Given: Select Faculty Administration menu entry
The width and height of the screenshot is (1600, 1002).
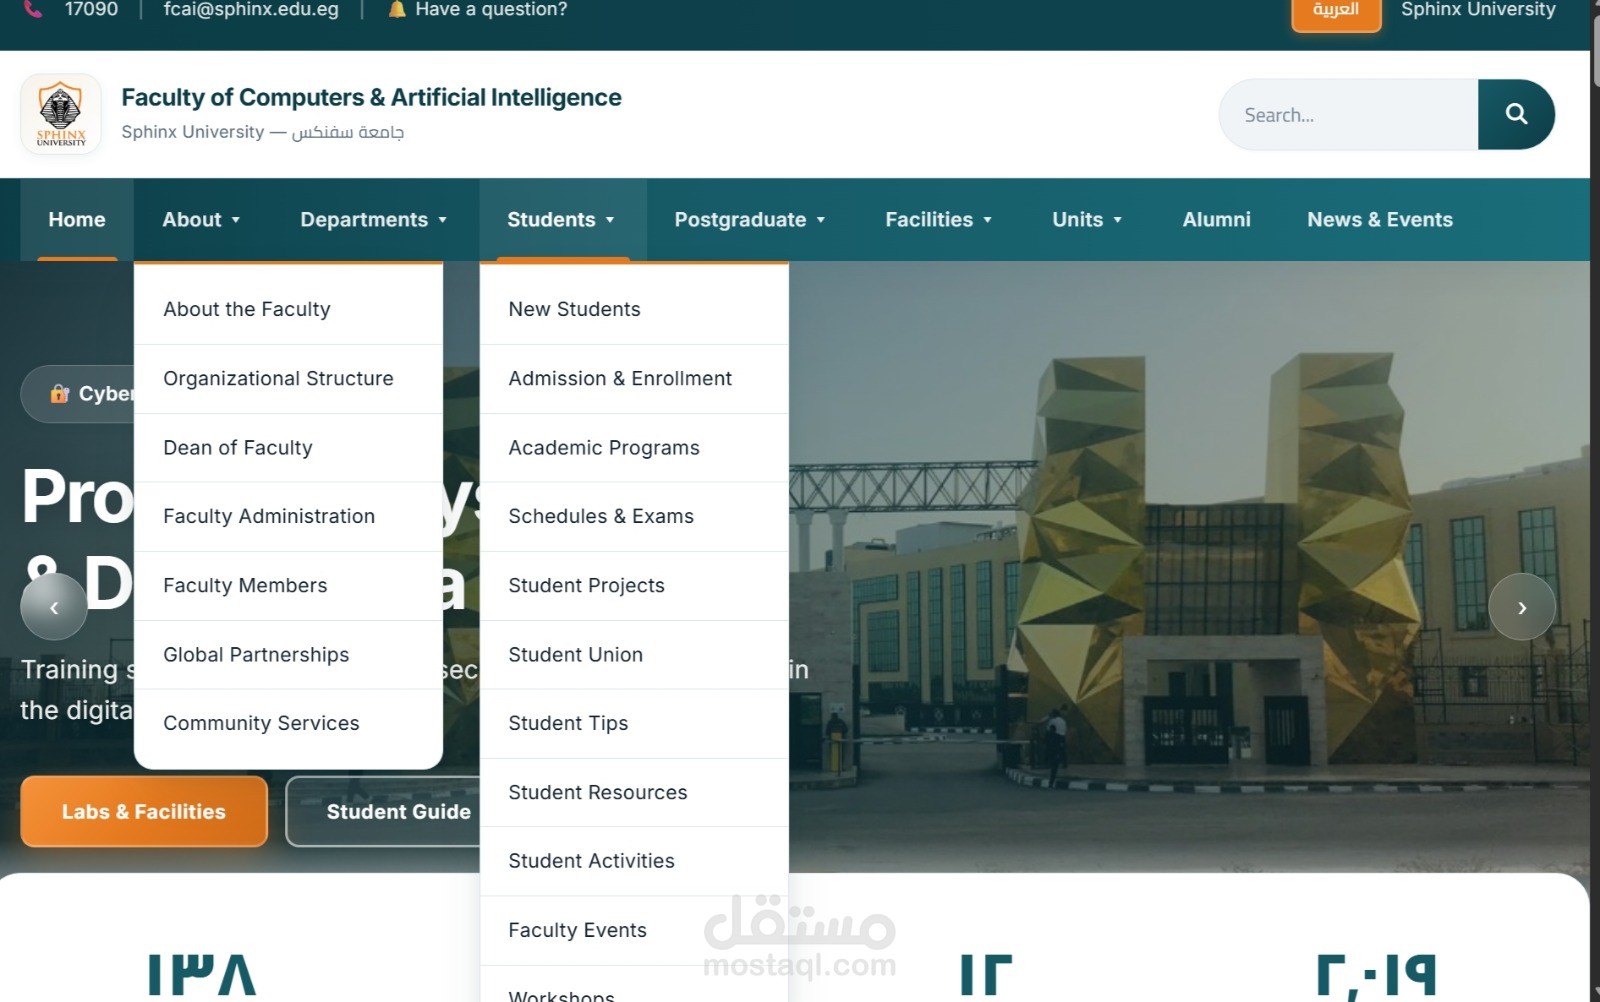Looking at the screenshot, I should [288, 516].
